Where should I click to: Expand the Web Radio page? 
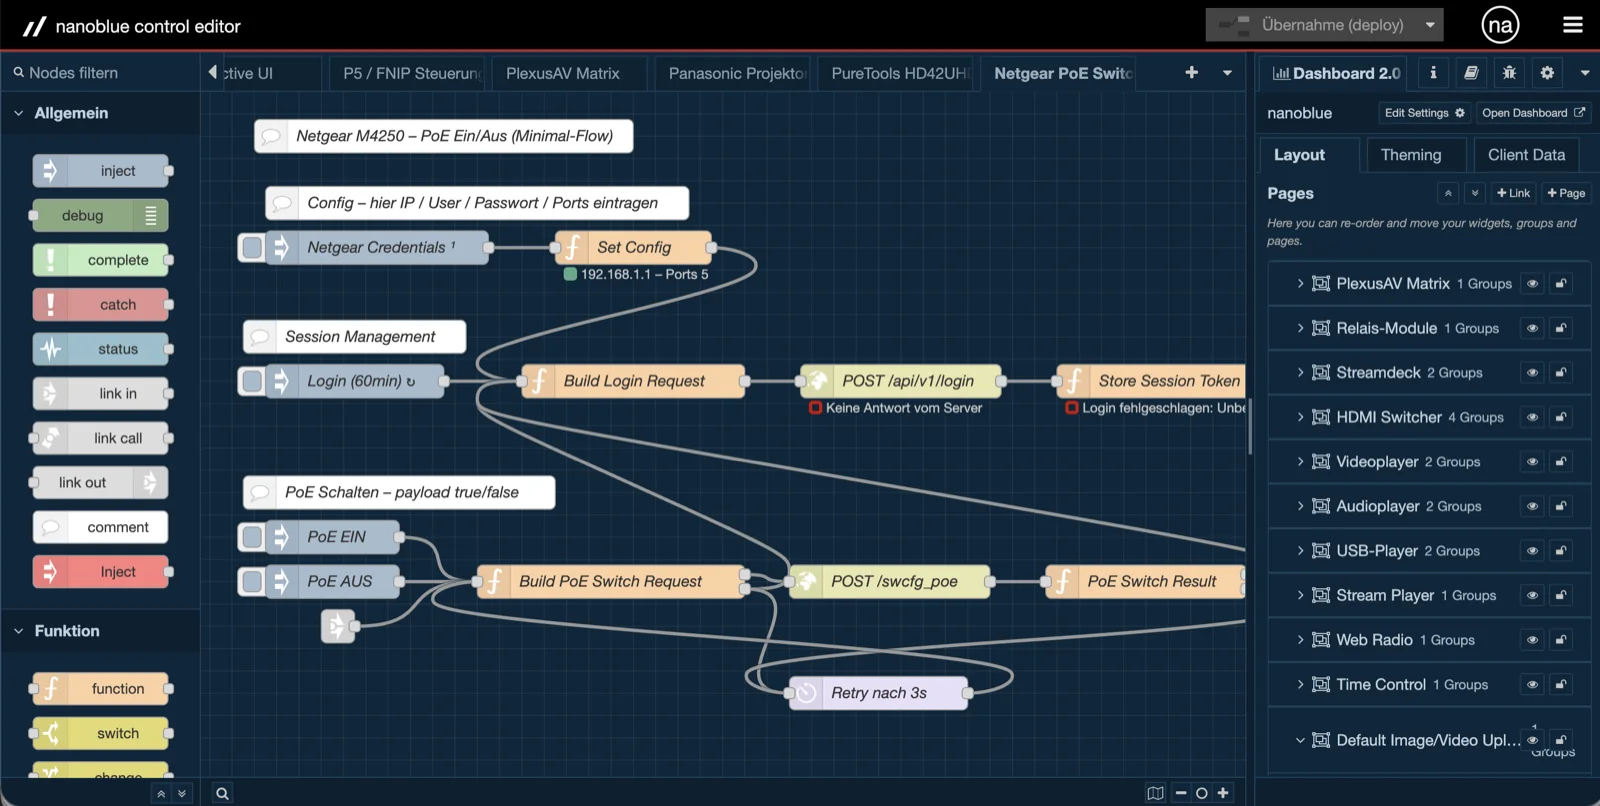pyautogui.click(x=1300, y=640)
